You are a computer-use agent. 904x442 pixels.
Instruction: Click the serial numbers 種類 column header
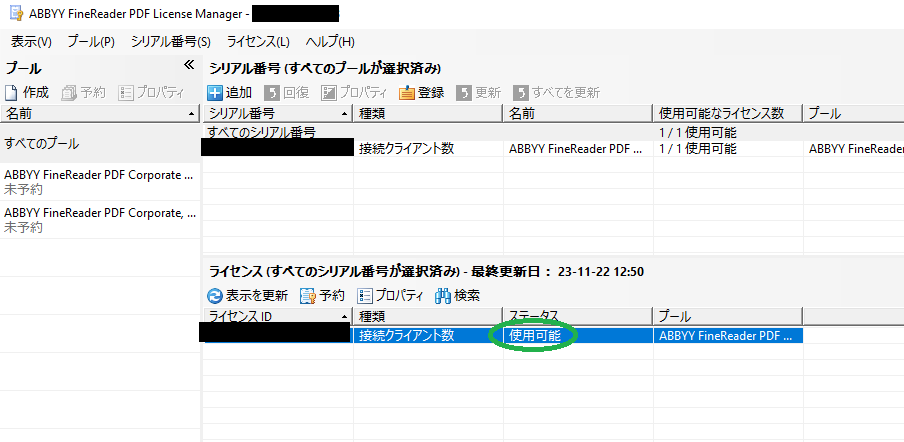coord(428,114)
